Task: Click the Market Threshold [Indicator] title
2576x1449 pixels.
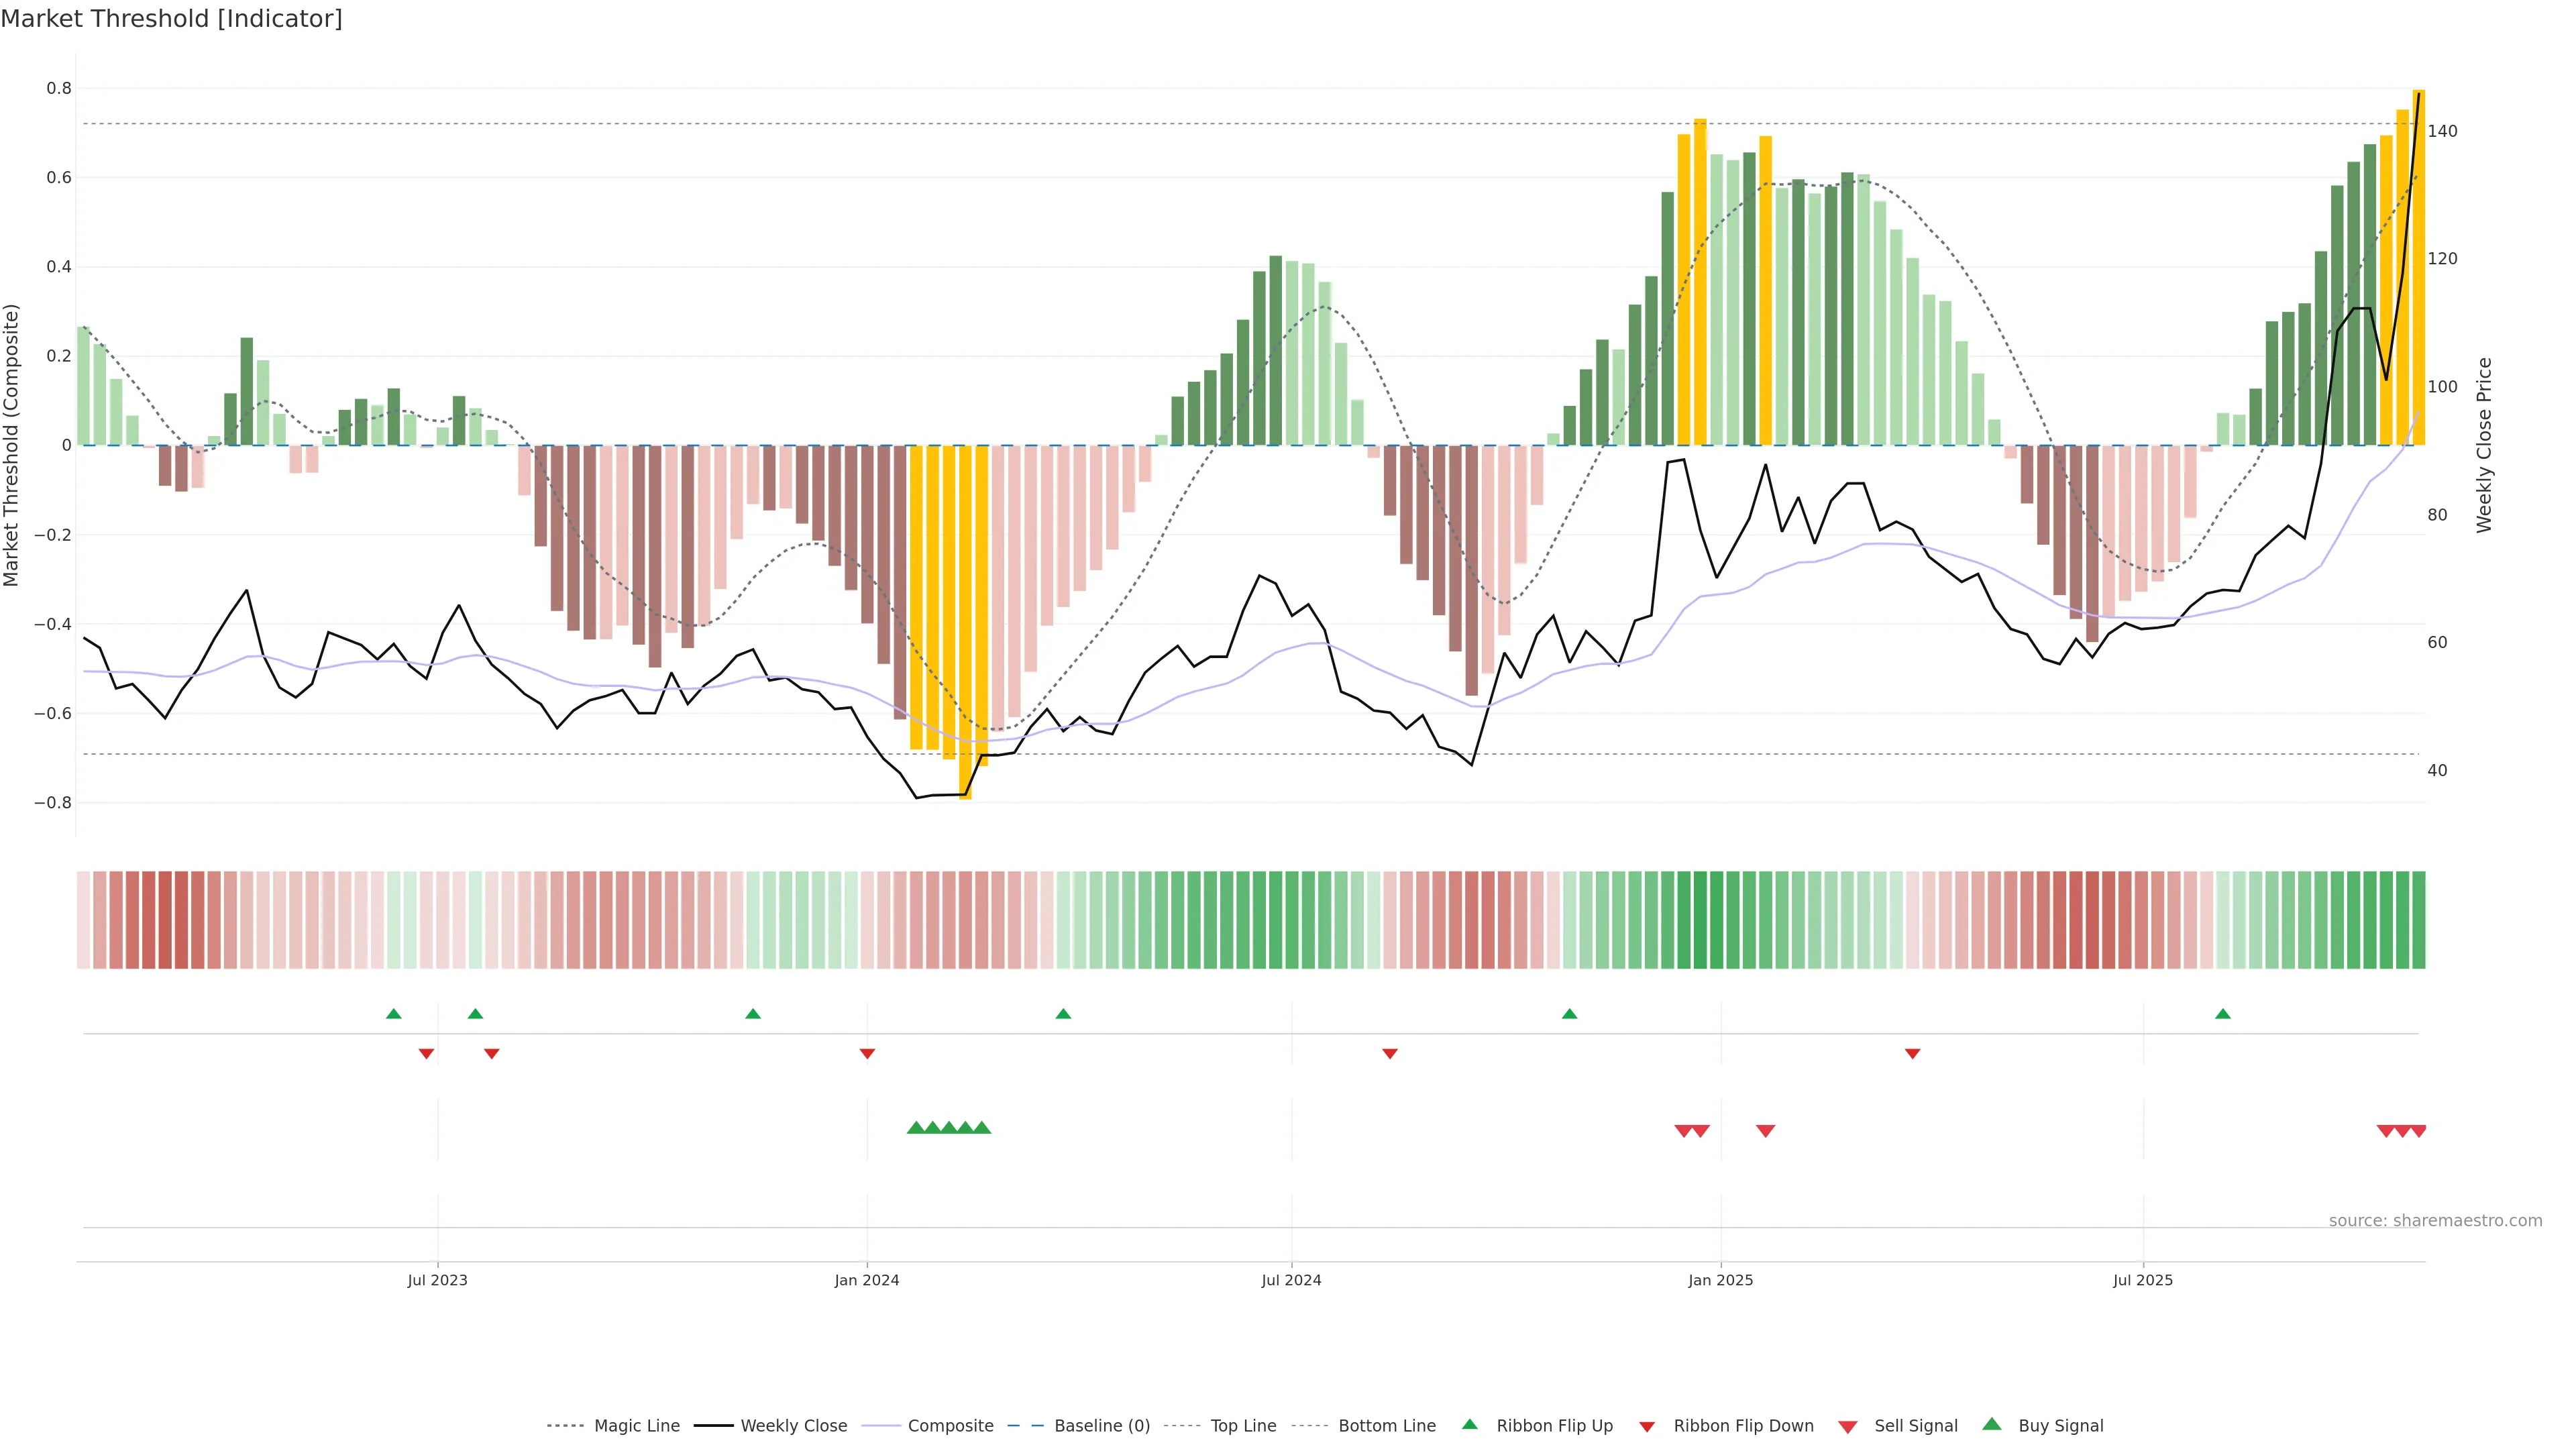Action: (x=171, y=19)
